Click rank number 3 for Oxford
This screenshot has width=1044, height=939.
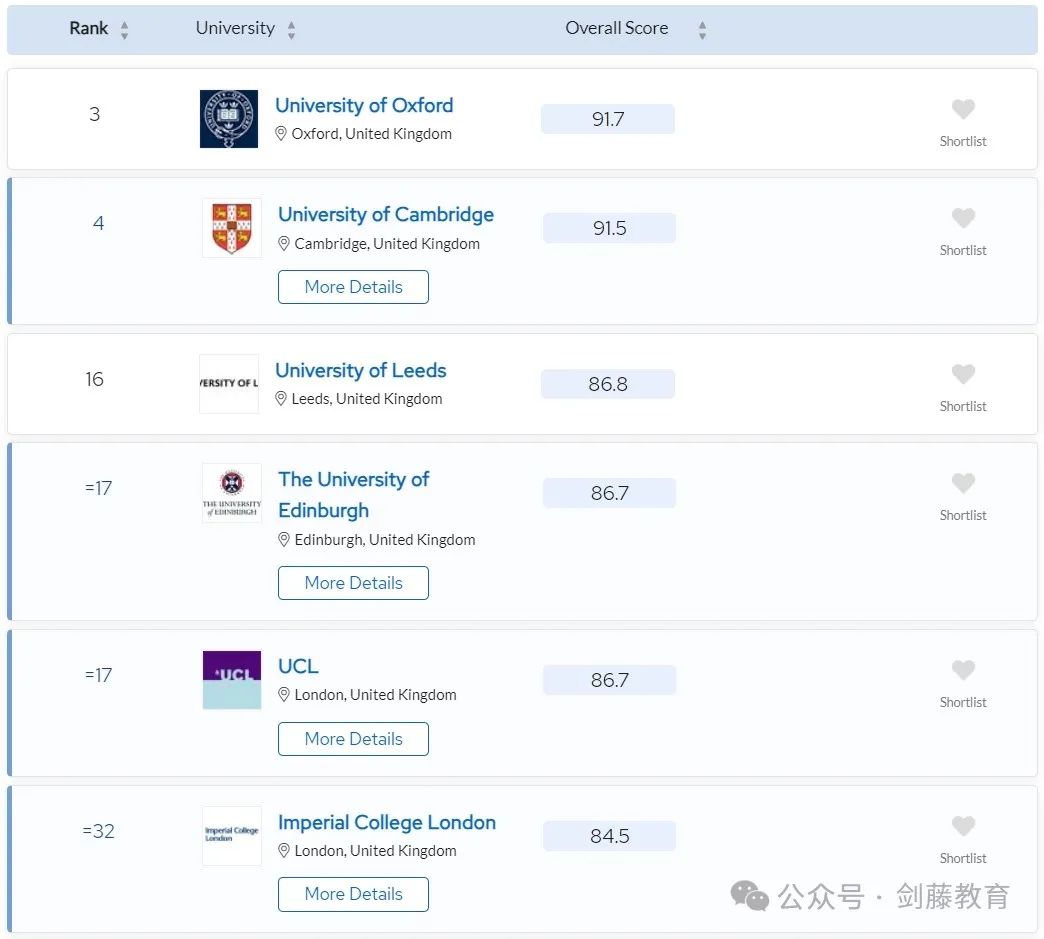[95, 114]
